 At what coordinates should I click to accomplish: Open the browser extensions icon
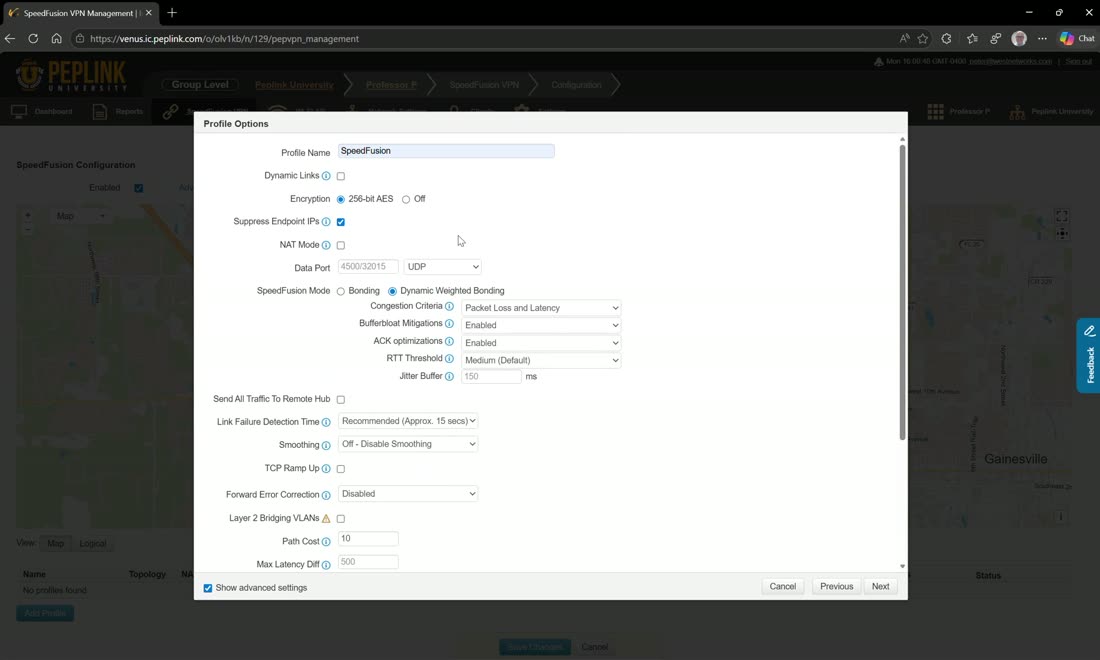946,39
